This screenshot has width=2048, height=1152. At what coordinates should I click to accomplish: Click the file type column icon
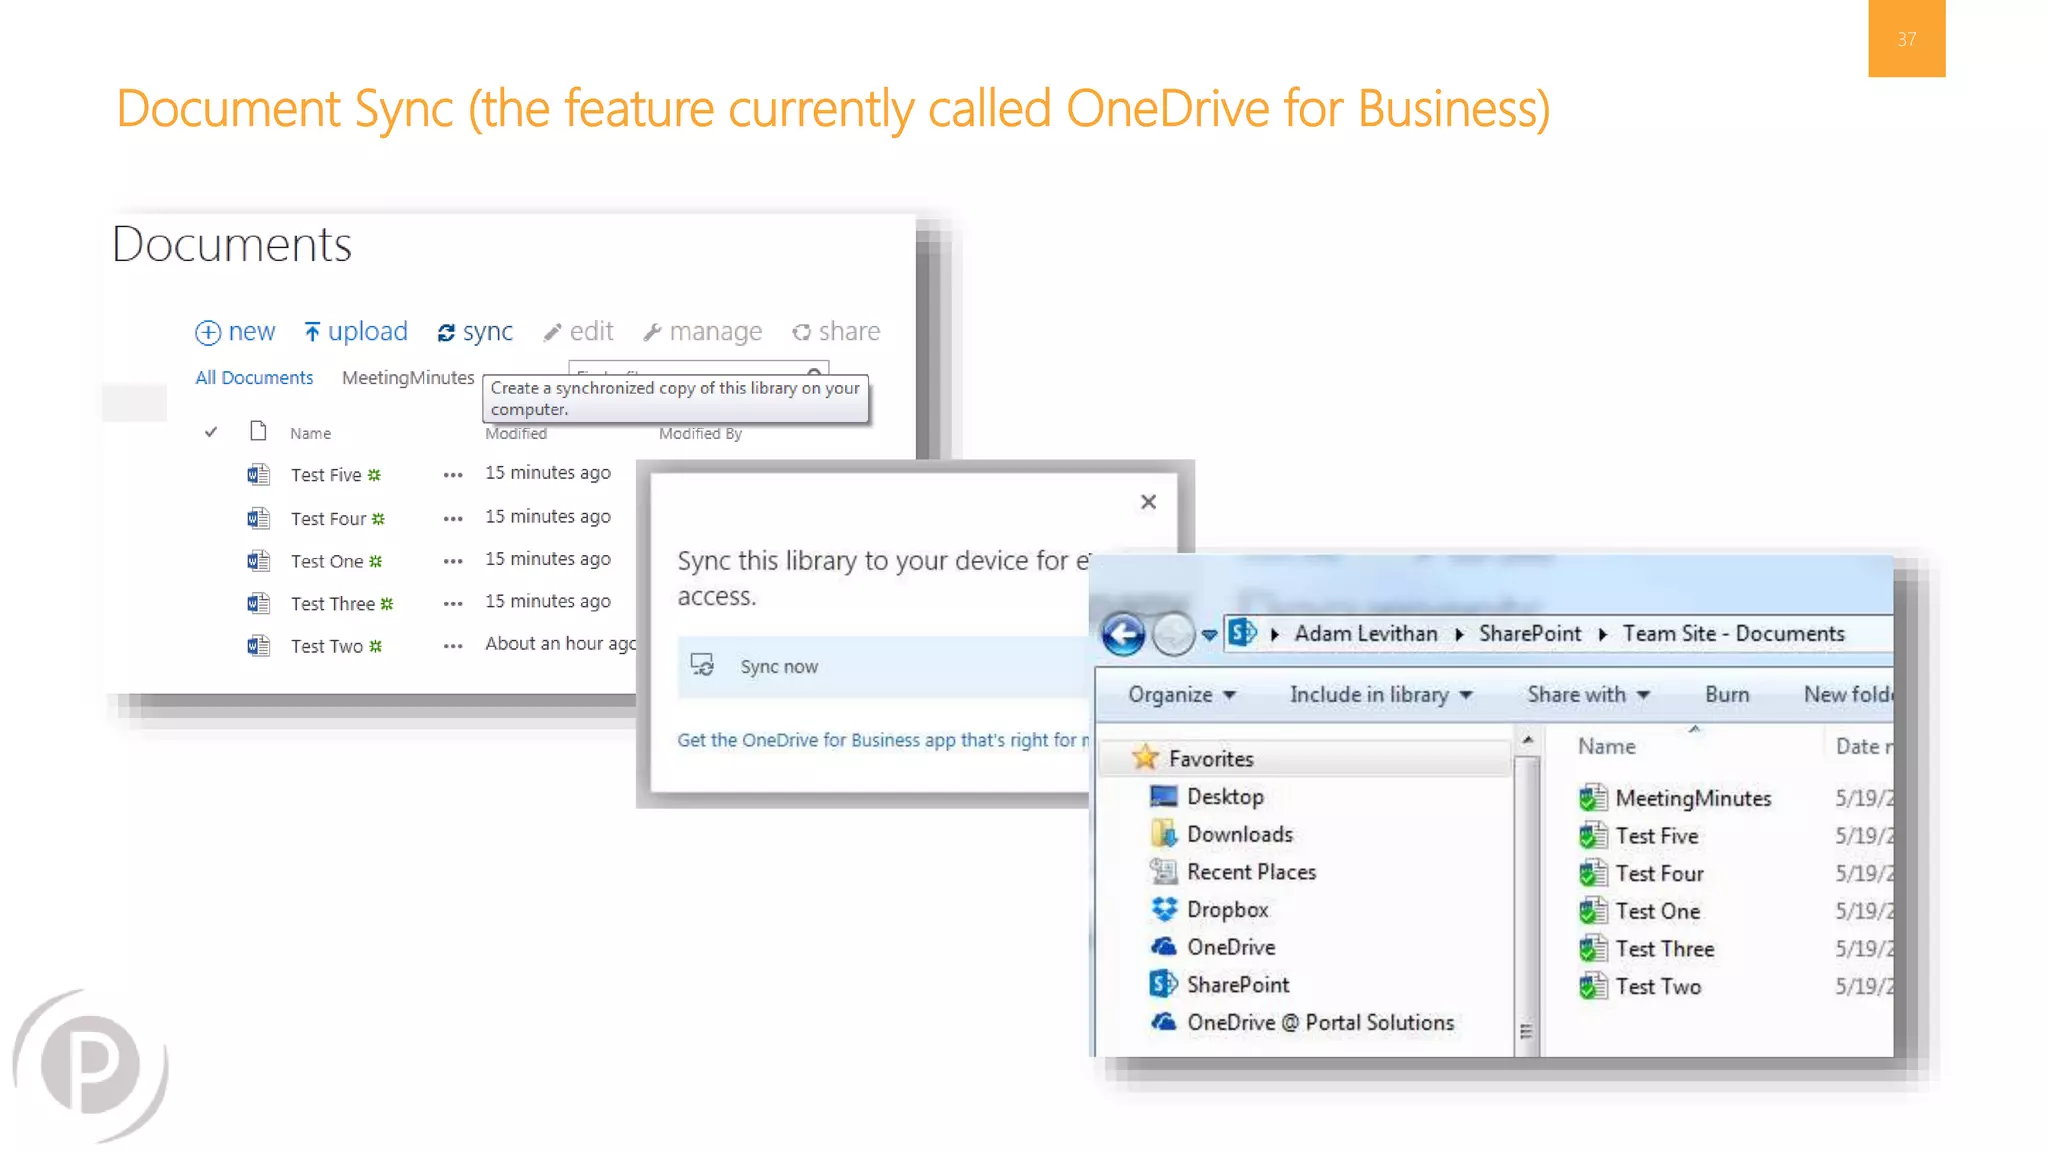point(258,431)
